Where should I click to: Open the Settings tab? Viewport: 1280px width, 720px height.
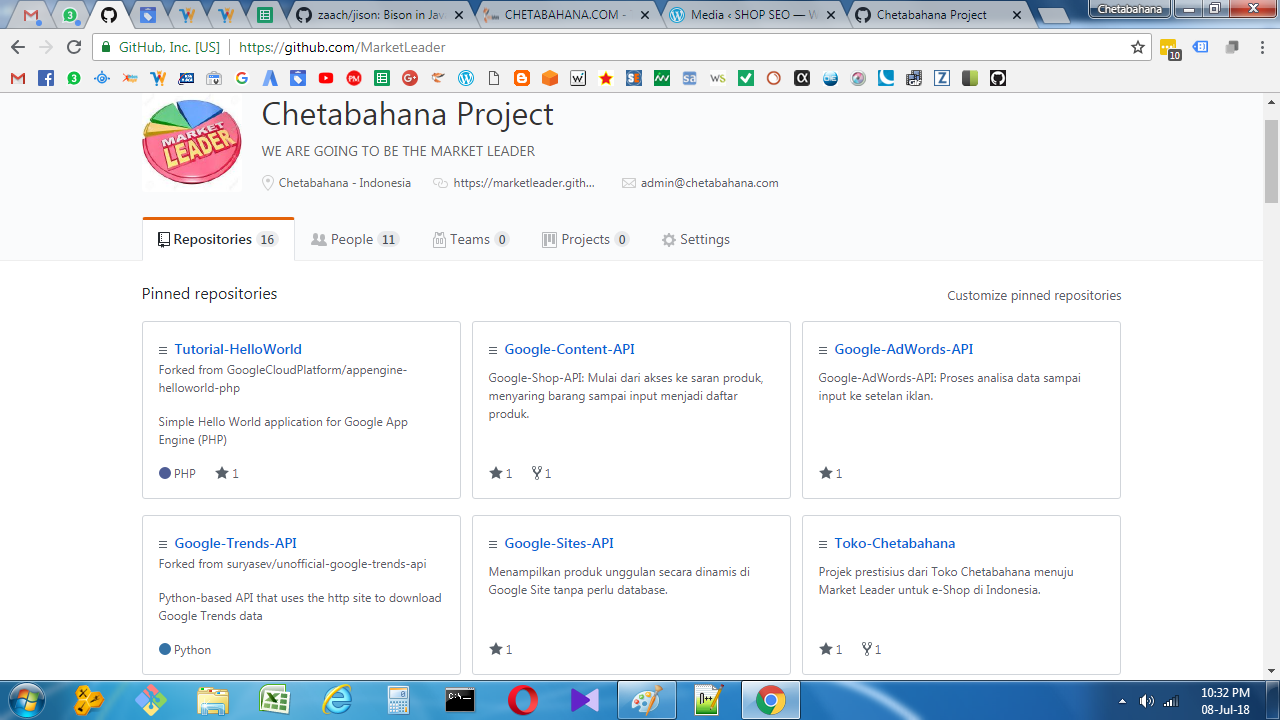[696, 239]
